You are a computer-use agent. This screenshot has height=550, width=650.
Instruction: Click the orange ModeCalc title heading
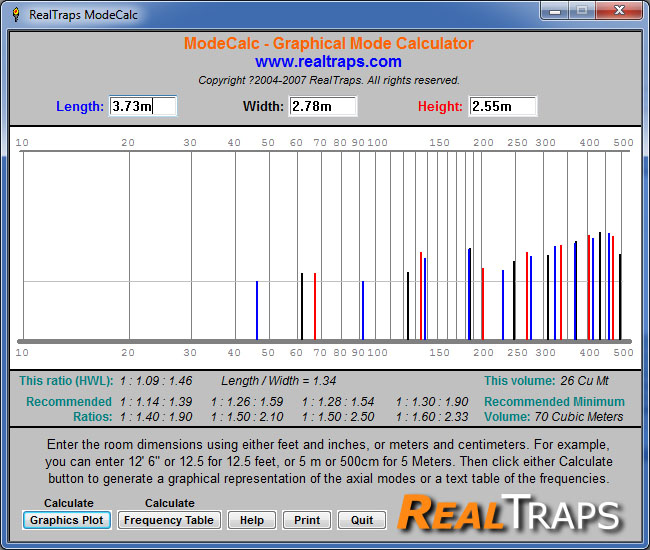(328, 44)
